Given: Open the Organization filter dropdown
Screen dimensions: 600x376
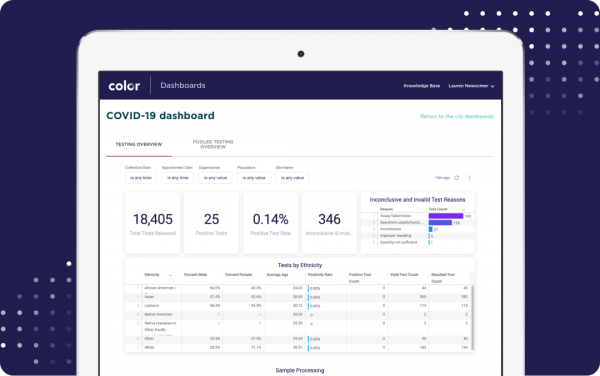Looking at the screenshot, I should click(215, 178).
